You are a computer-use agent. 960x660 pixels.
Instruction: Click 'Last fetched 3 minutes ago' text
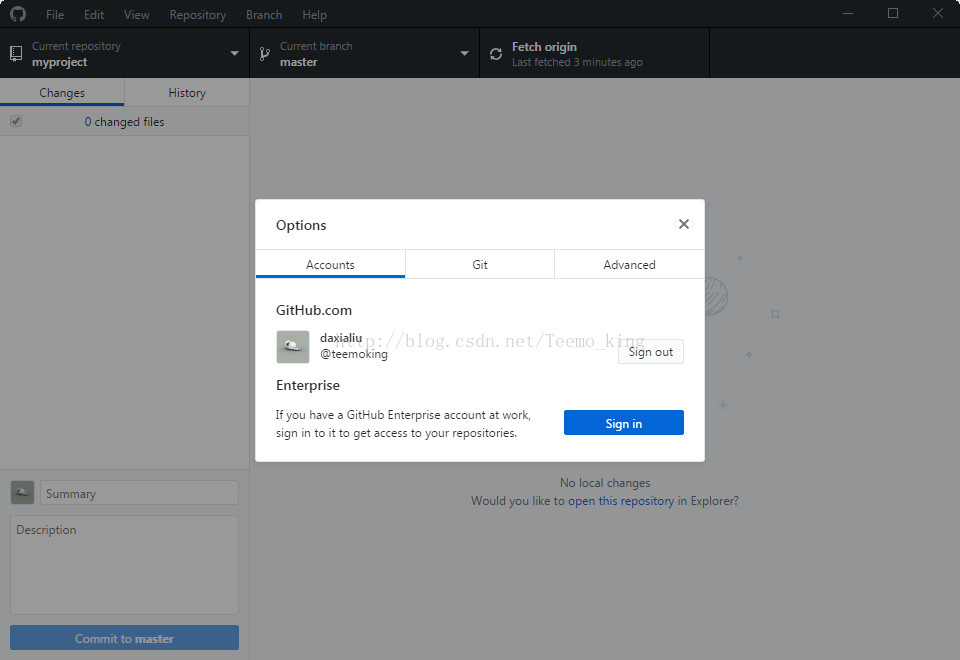(577, 62)
